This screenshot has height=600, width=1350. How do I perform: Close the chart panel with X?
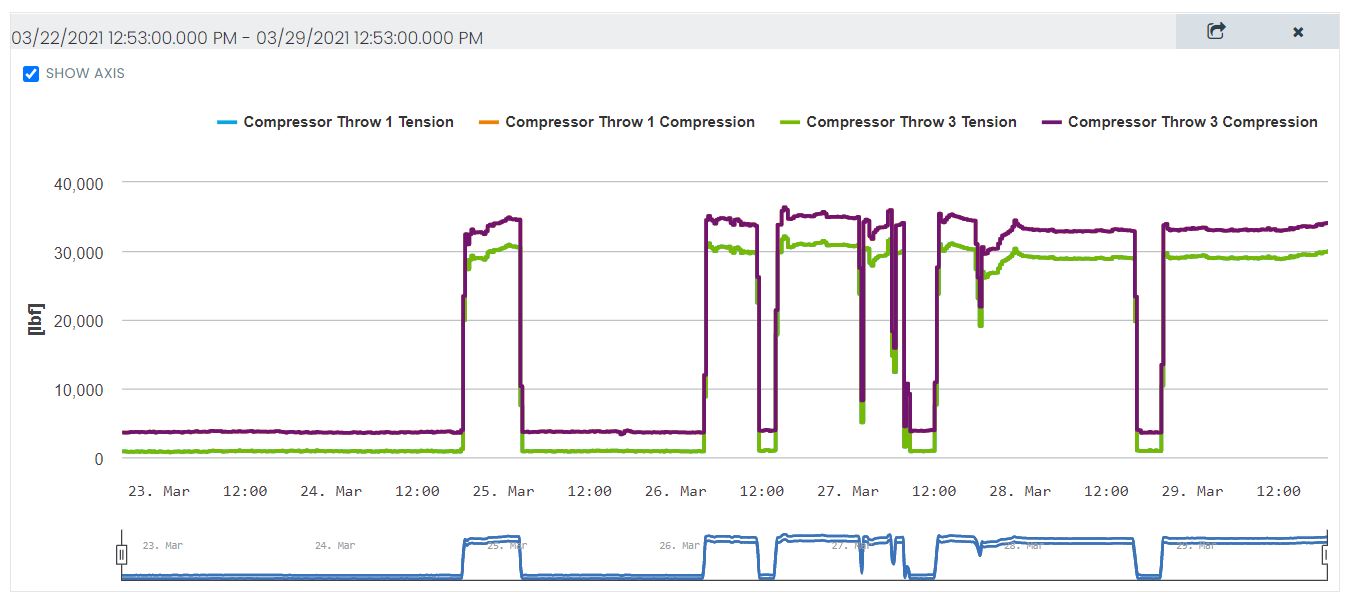1298,32
